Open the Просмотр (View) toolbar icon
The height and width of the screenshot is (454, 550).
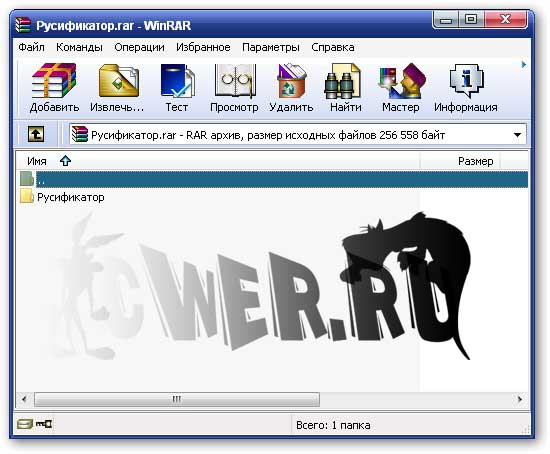pos(235,81)
